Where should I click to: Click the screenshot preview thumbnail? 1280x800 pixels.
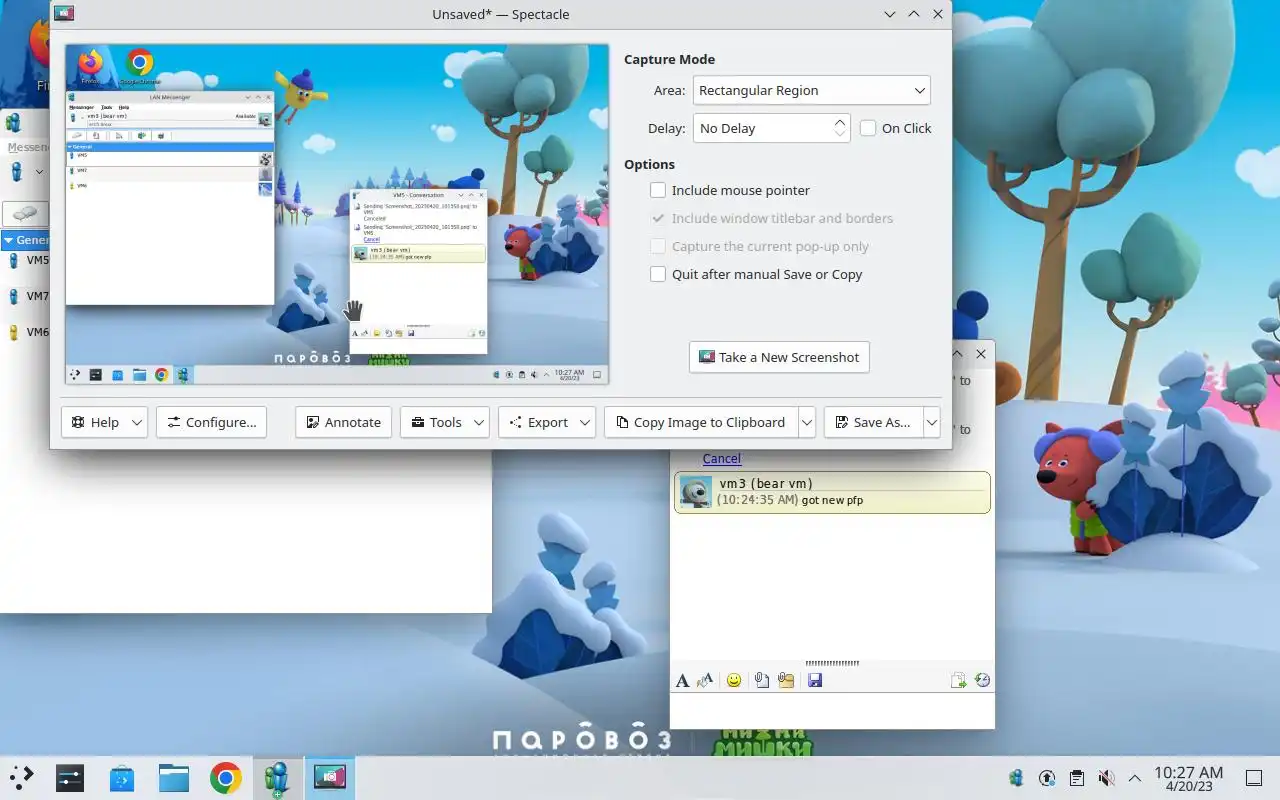pos(337,214)
